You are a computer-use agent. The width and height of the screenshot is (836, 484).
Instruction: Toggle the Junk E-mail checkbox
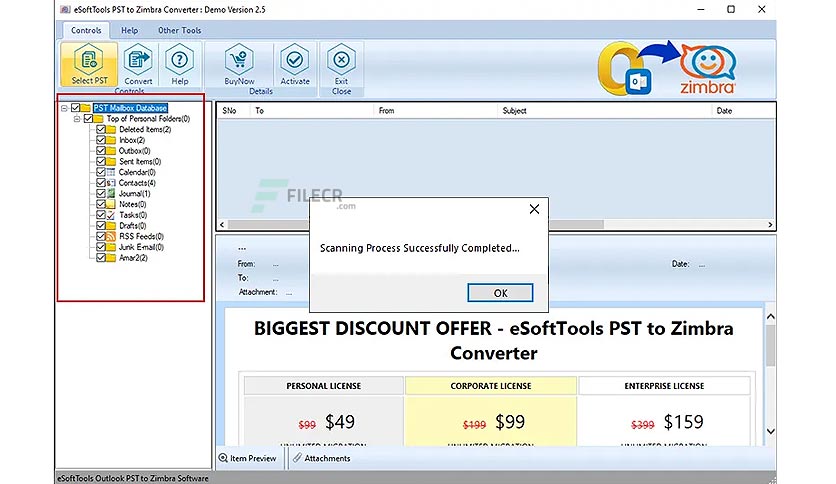[101, 247]
